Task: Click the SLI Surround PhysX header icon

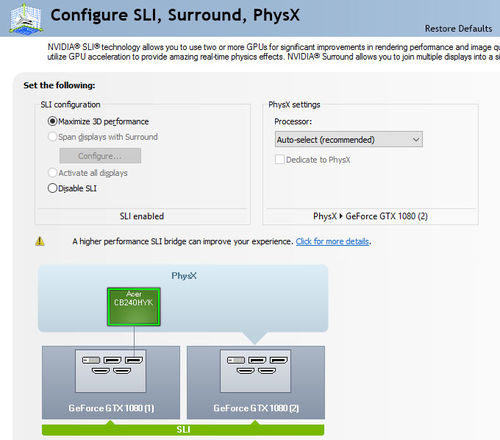Action: coord(26,19)
